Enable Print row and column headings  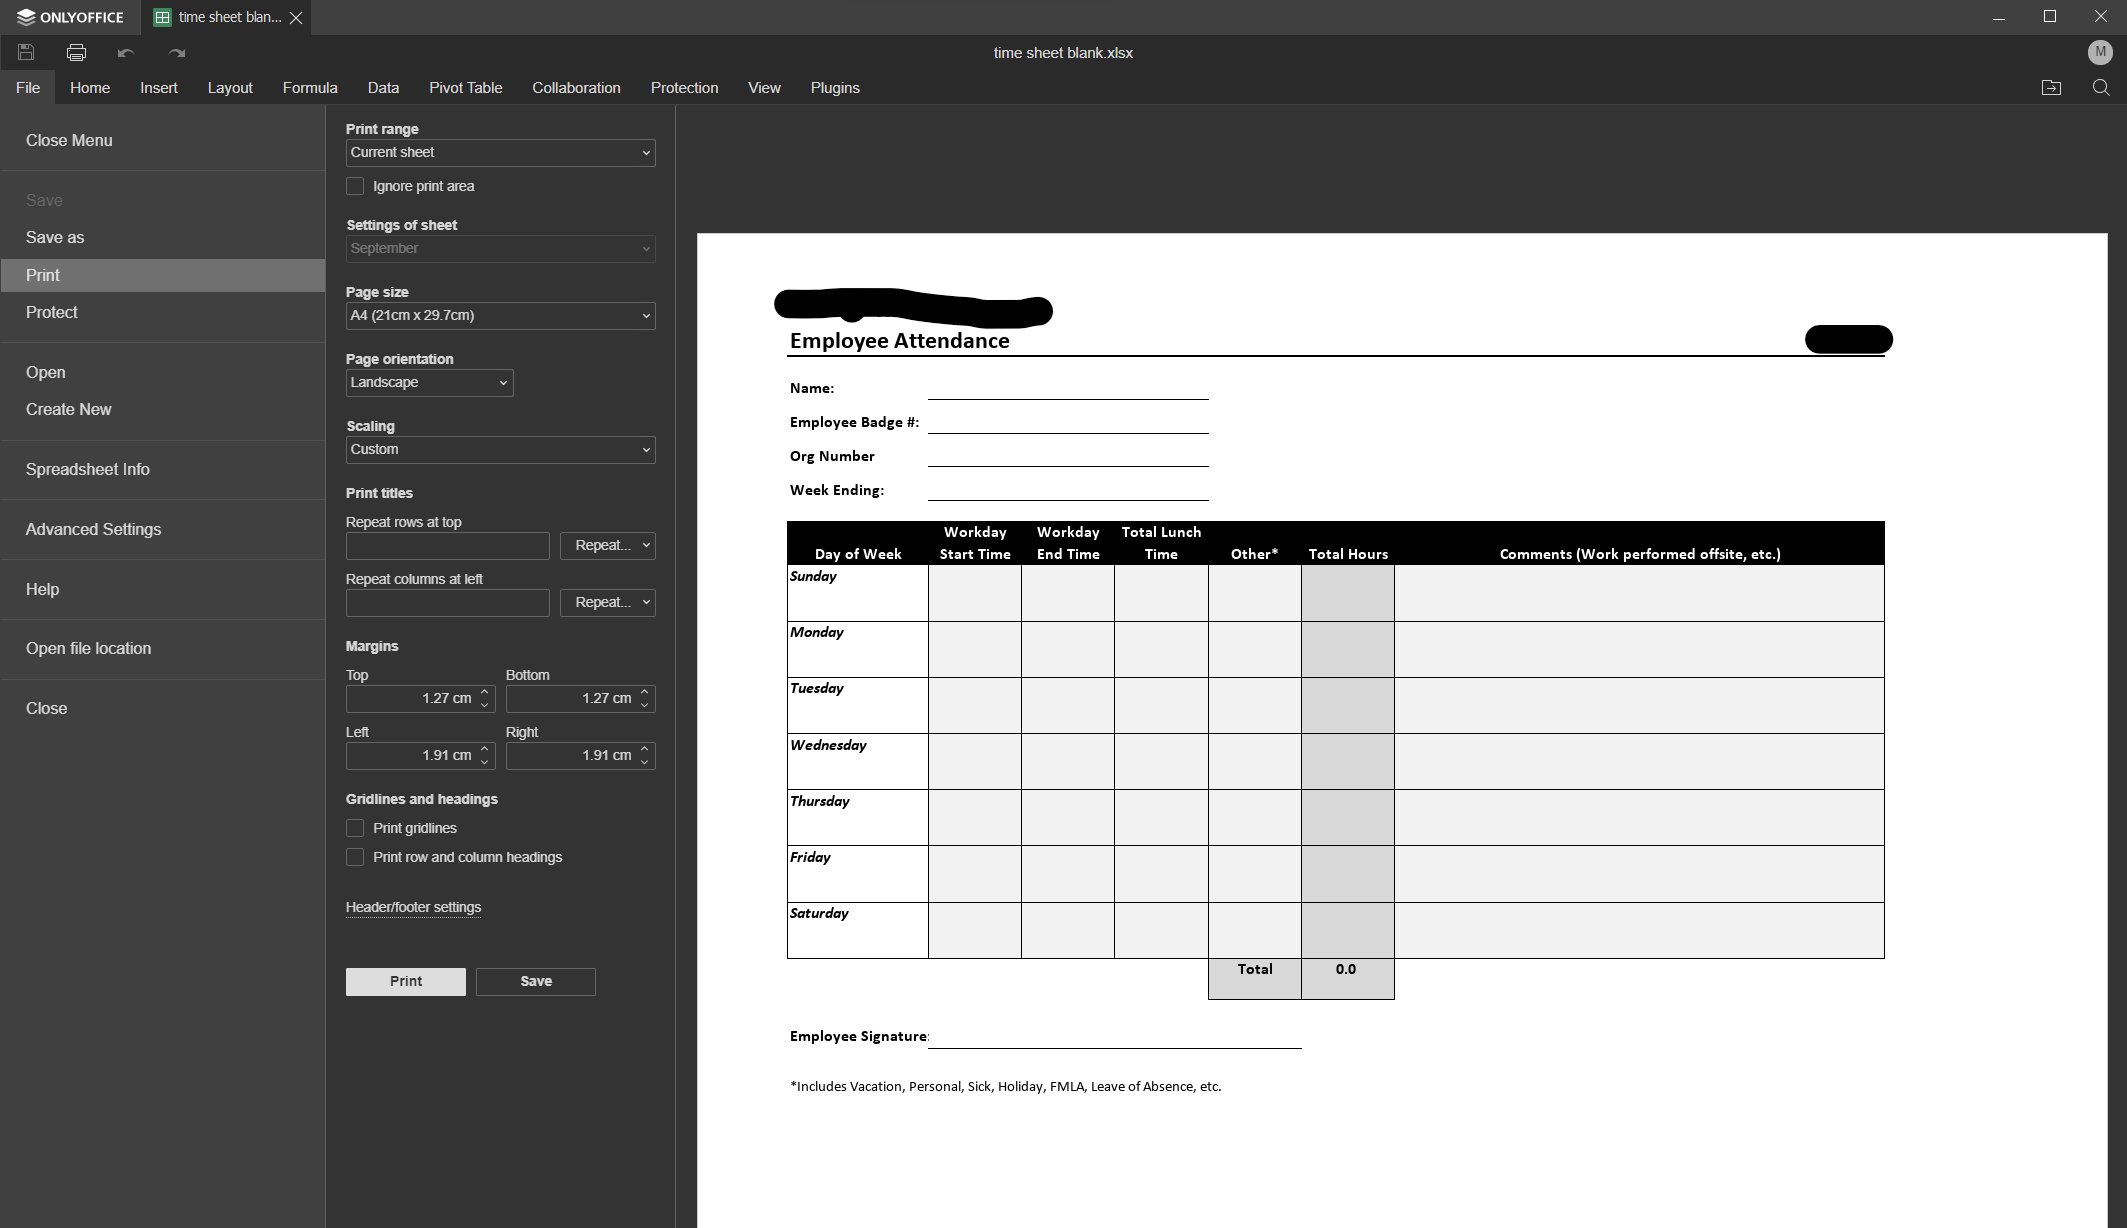(355, 857)
